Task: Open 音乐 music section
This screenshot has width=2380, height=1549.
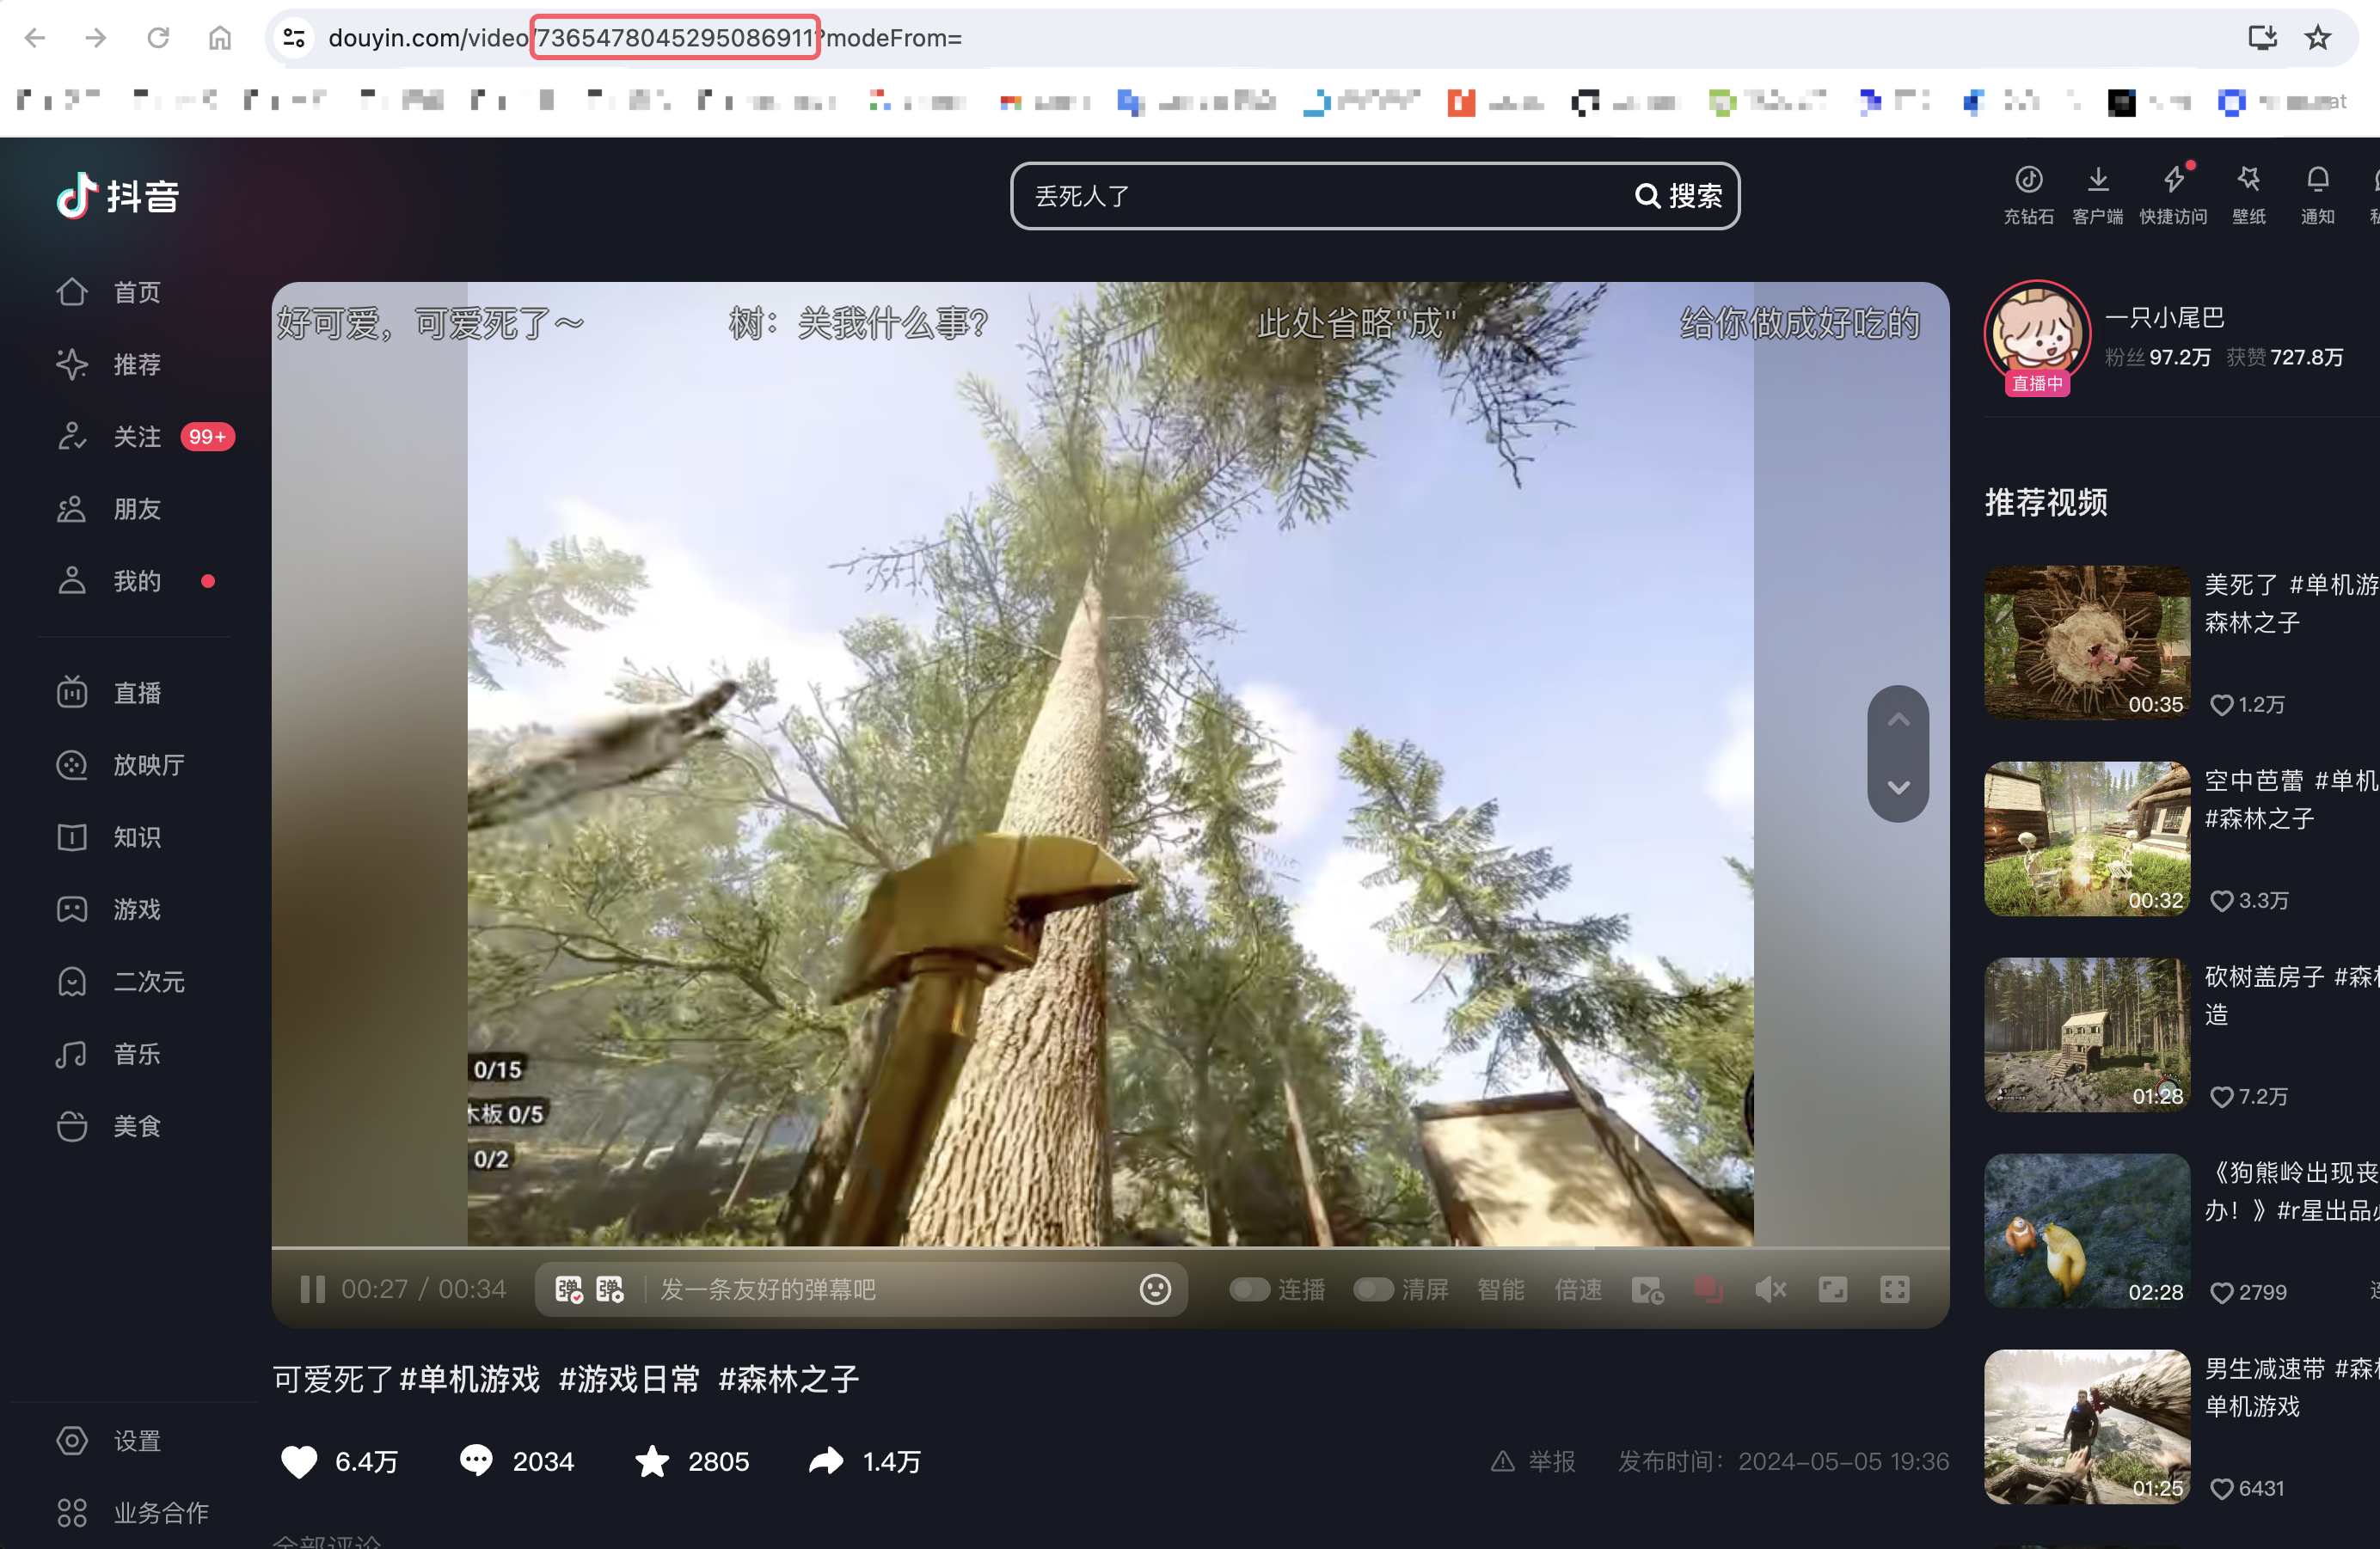Action: click(110, 1054)
